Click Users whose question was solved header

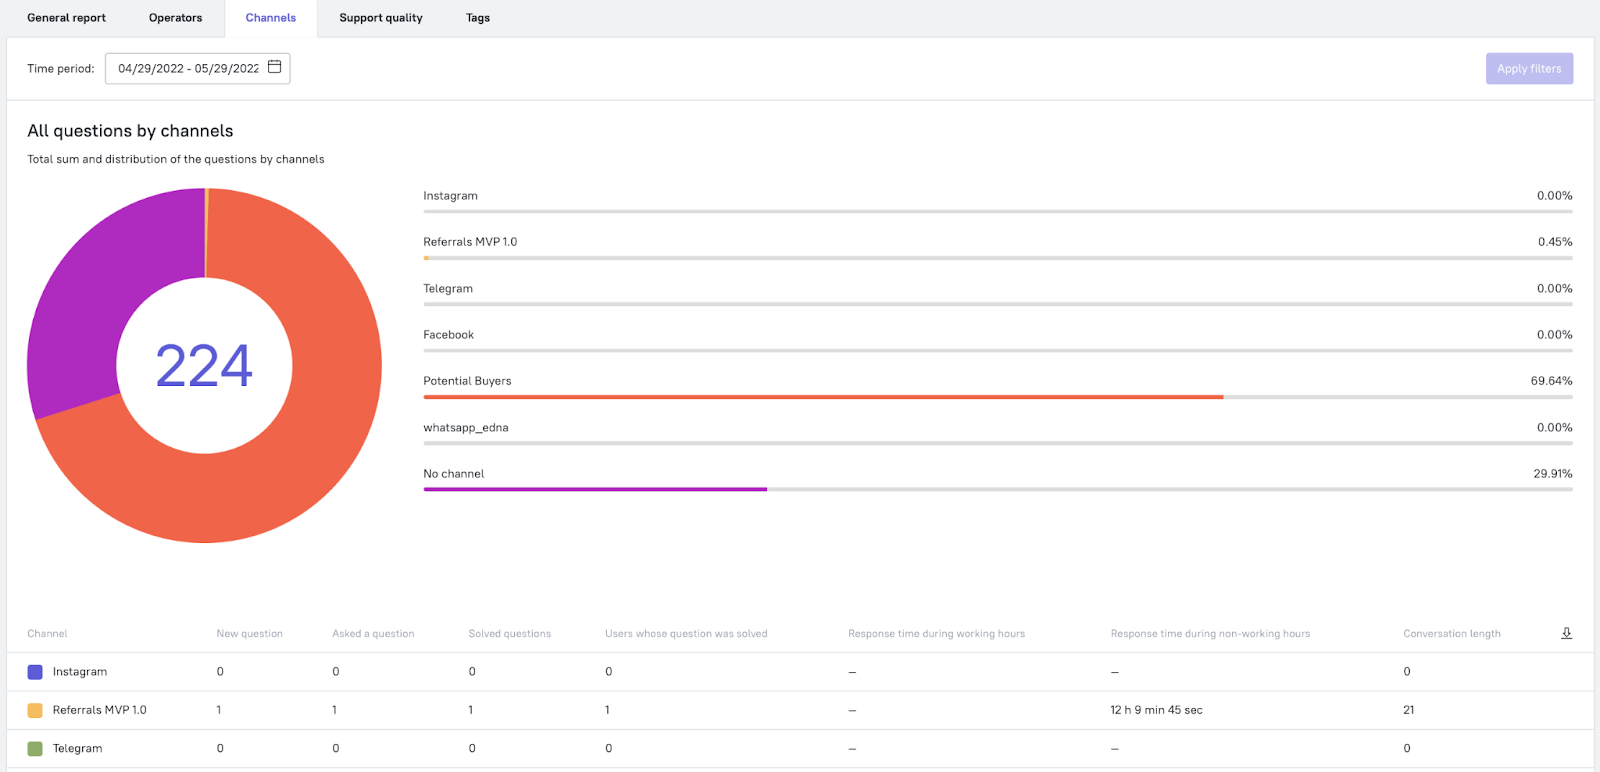[686, 634]
